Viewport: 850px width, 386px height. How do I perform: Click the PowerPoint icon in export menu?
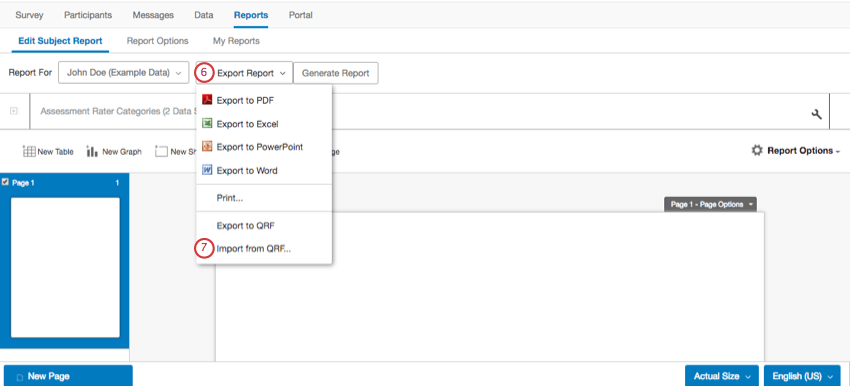click(207, 146)
